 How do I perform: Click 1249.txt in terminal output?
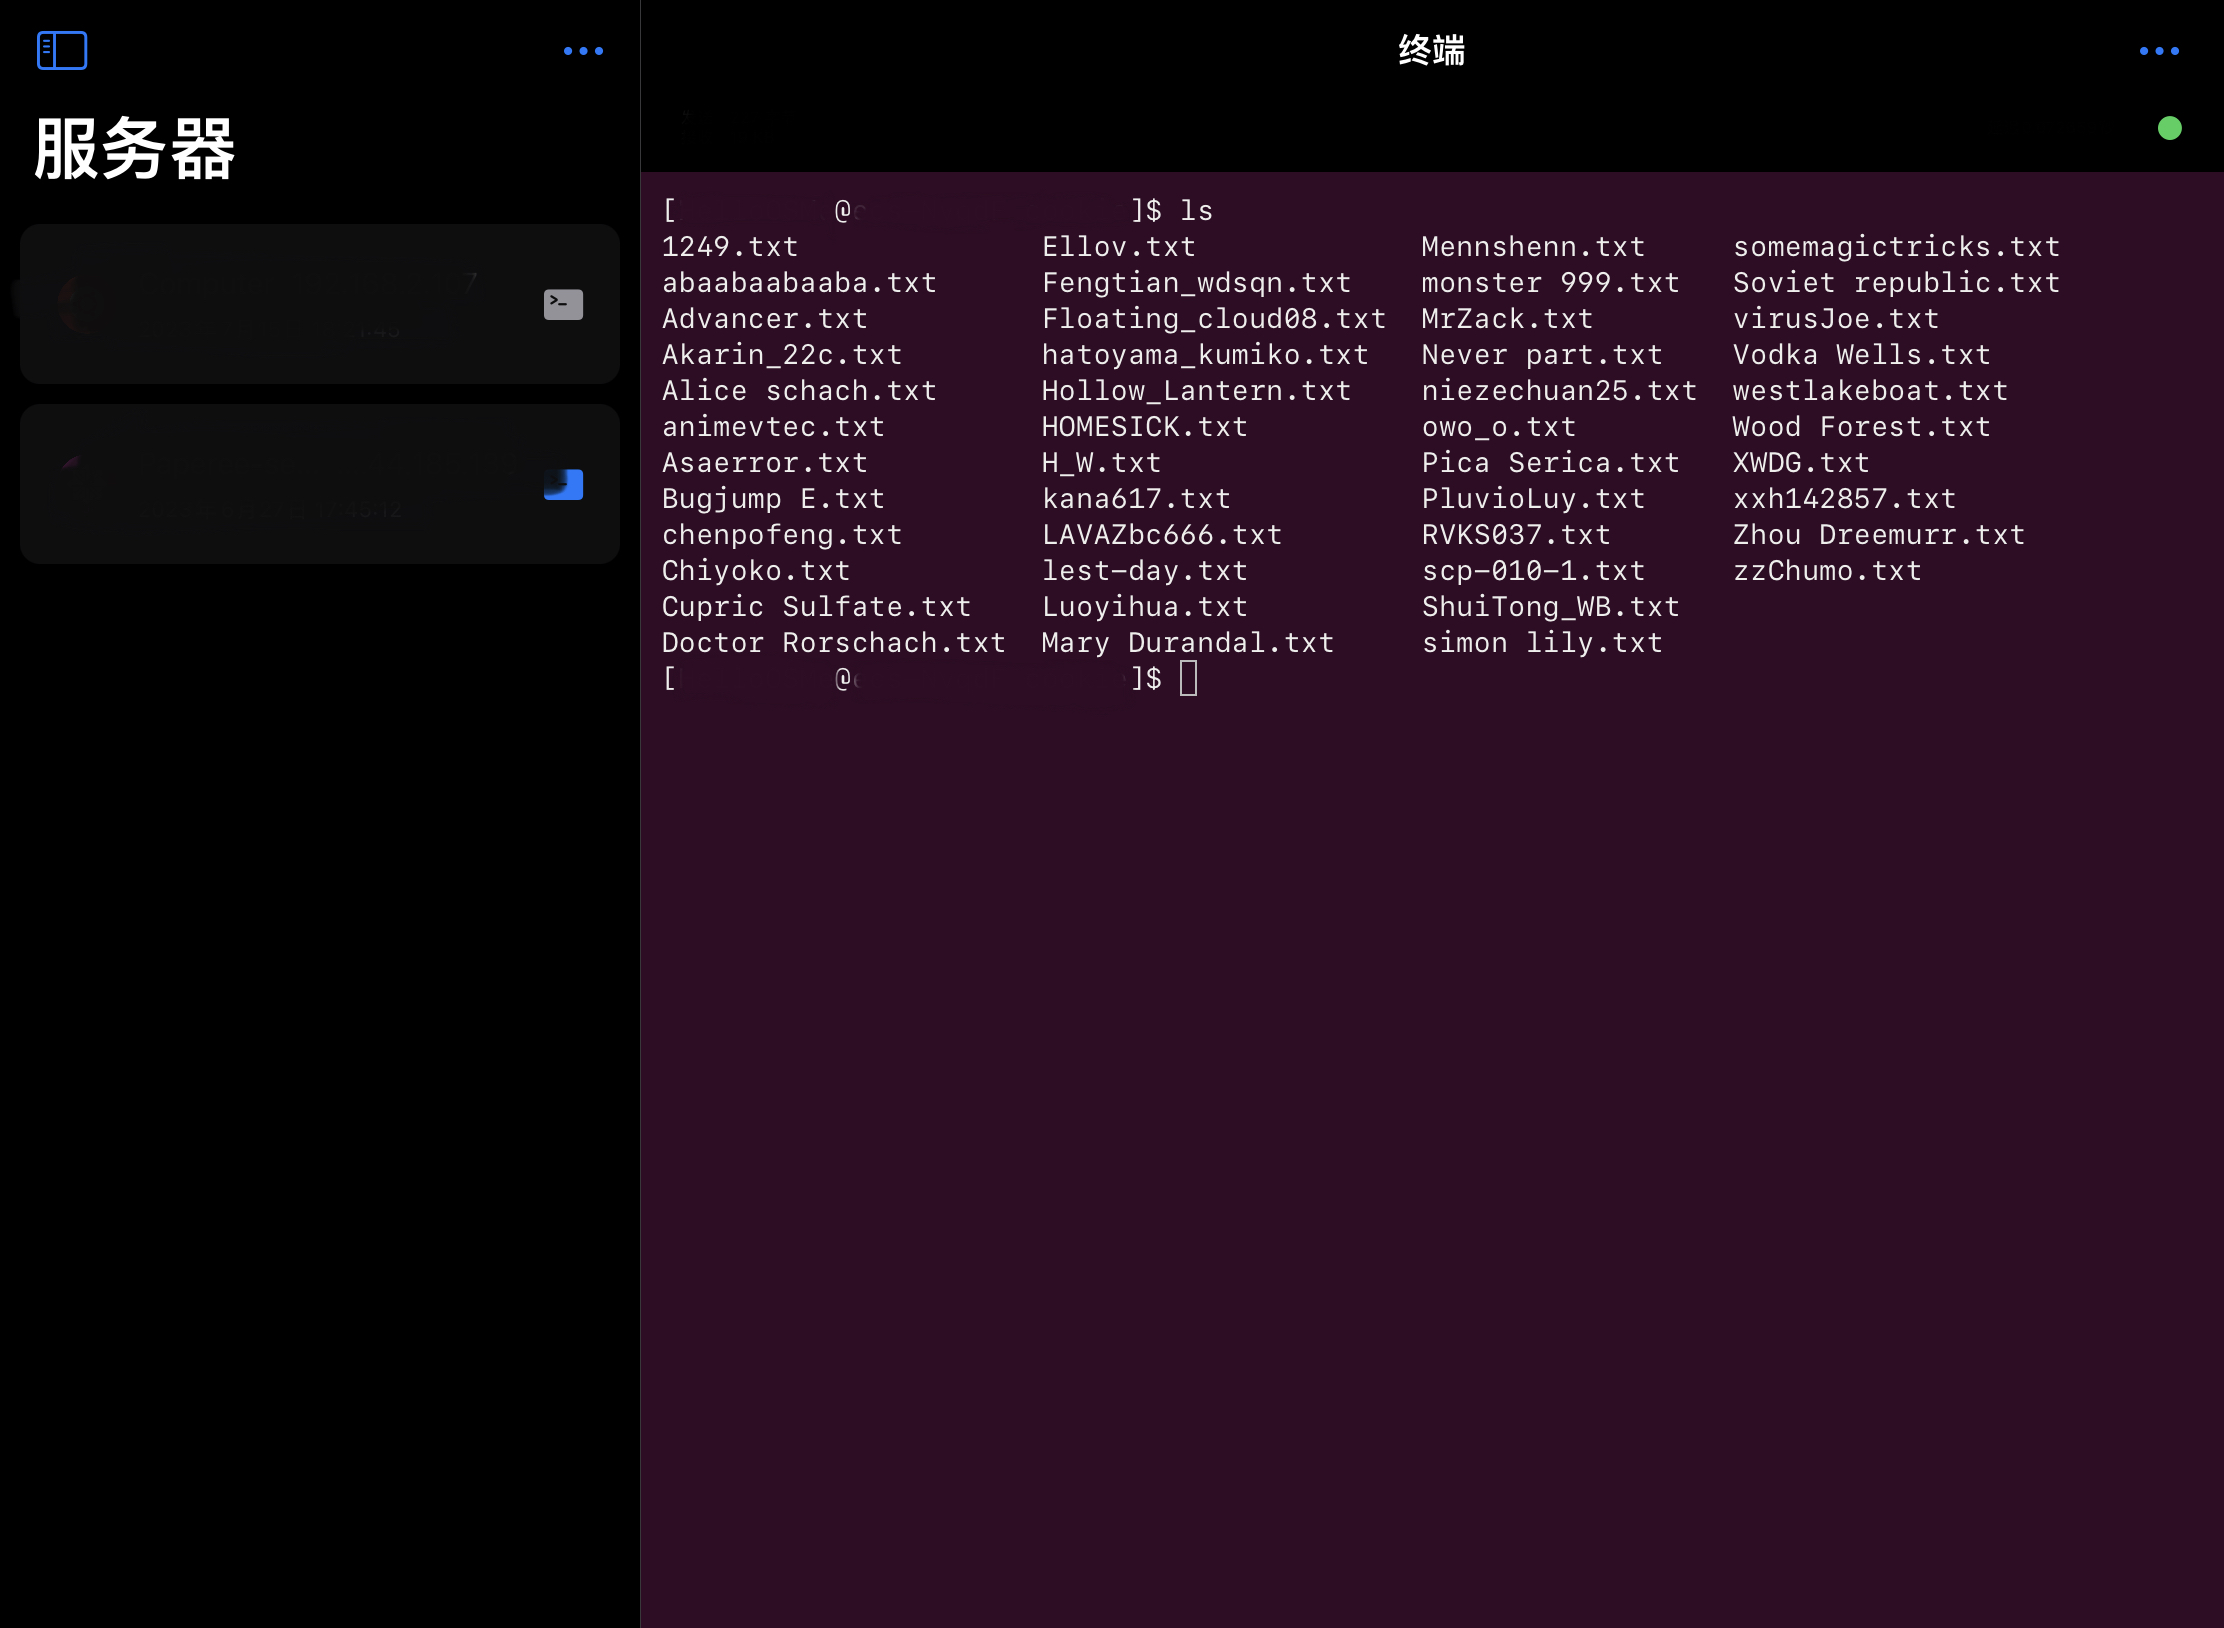(x=730, y=247)
